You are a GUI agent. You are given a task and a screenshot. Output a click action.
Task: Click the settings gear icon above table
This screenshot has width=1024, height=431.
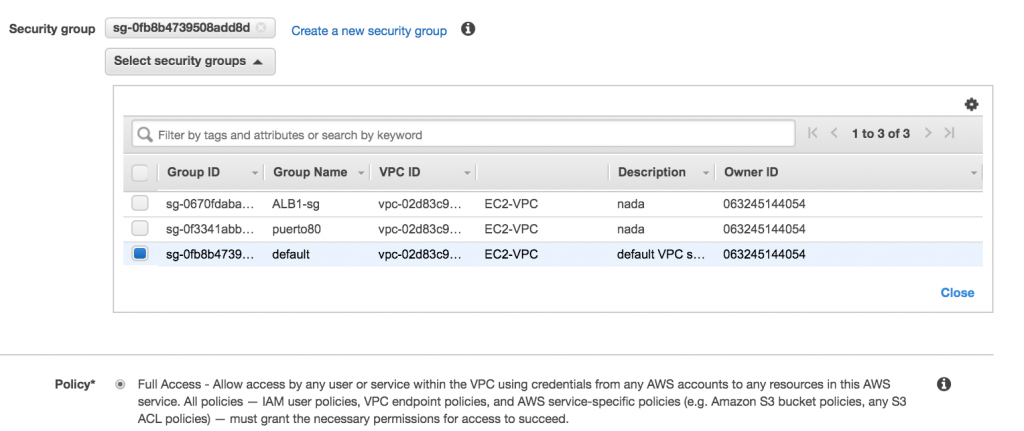(x=971, y=104)
